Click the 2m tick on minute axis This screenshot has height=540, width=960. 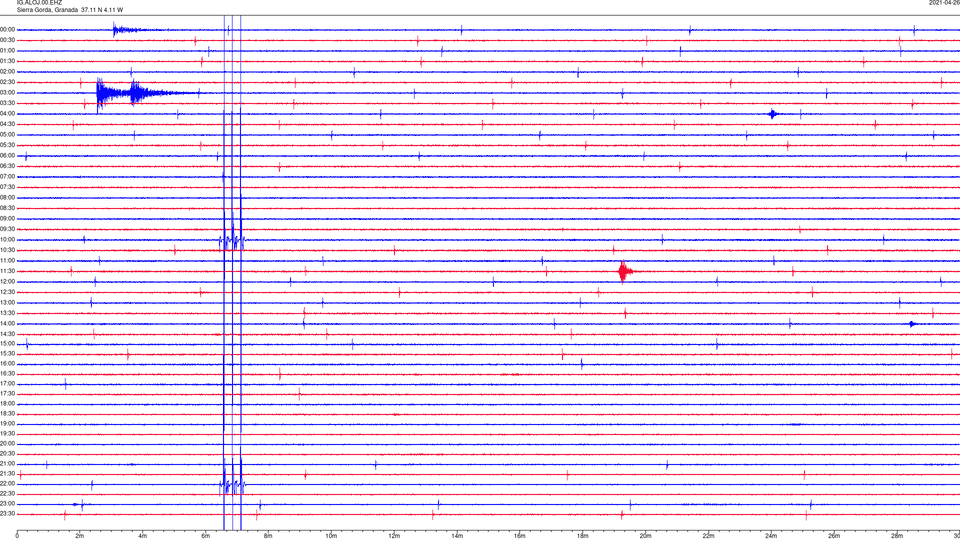click(80, 536)
